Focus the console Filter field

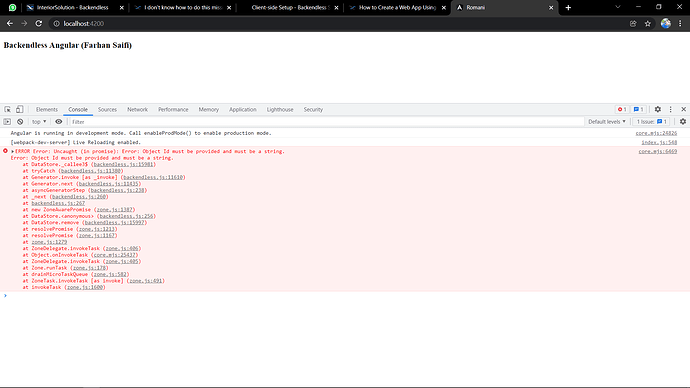[326, 122]
